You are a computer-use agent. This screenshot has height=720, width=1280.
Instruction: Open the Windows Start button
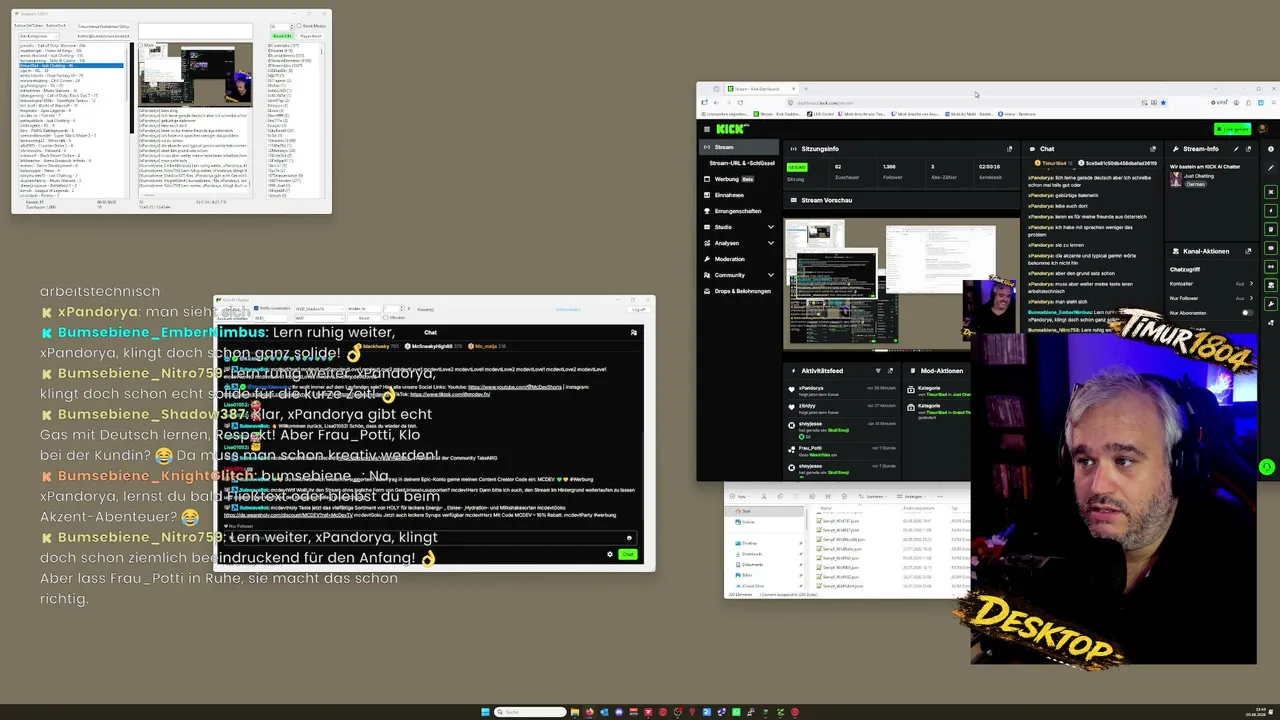pyautogui.click(x=486, y=712)
